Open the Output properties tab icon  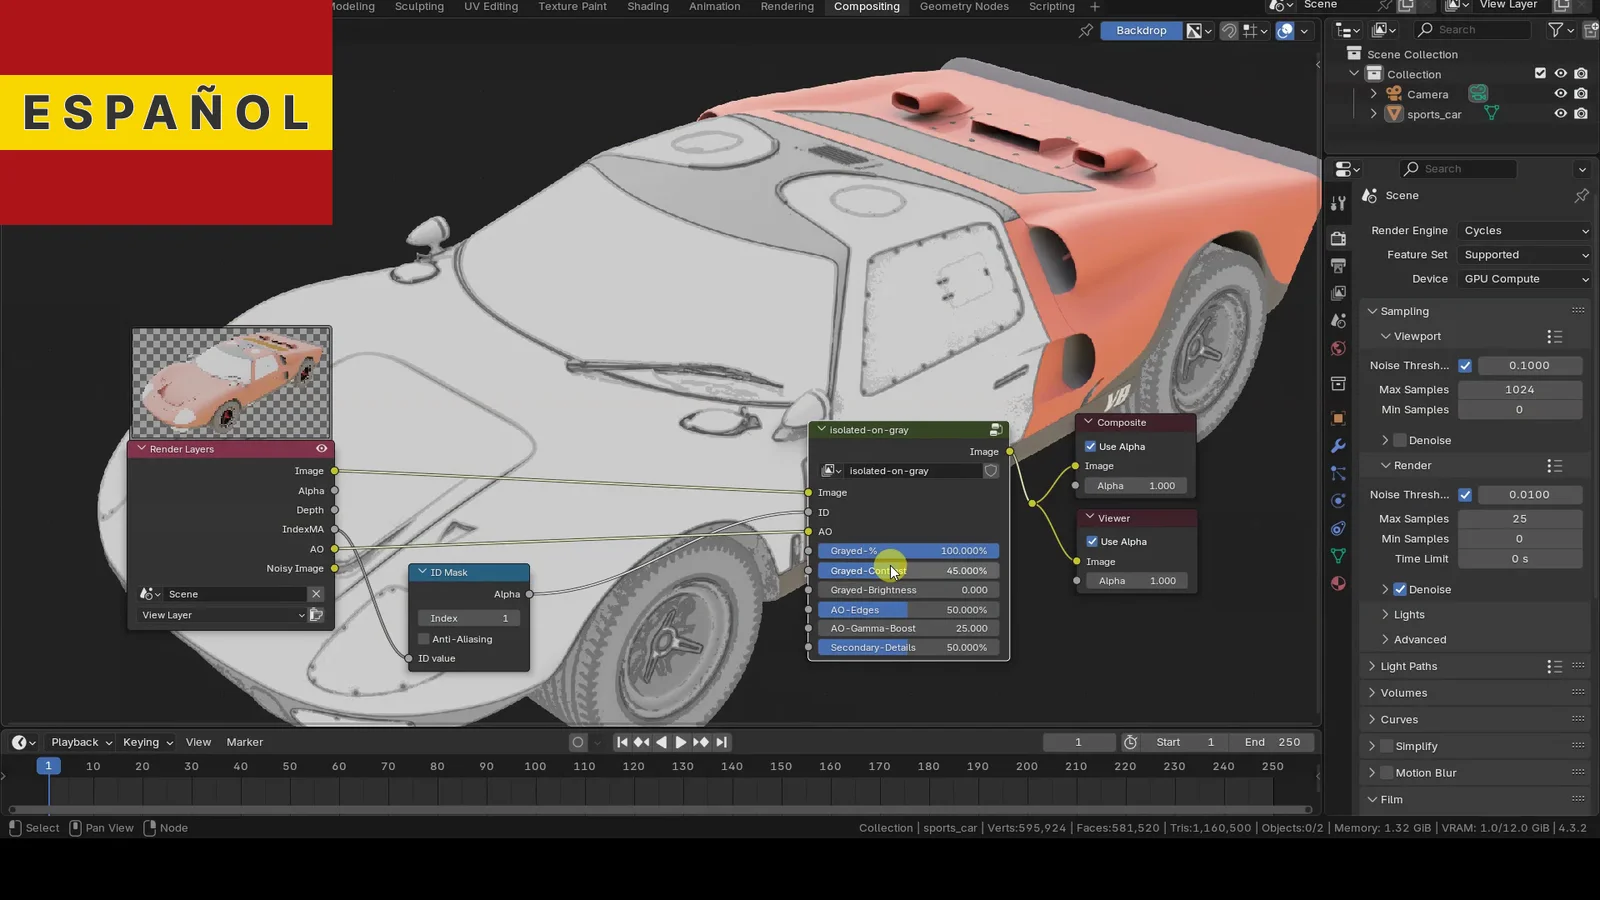pos(1338,266)
